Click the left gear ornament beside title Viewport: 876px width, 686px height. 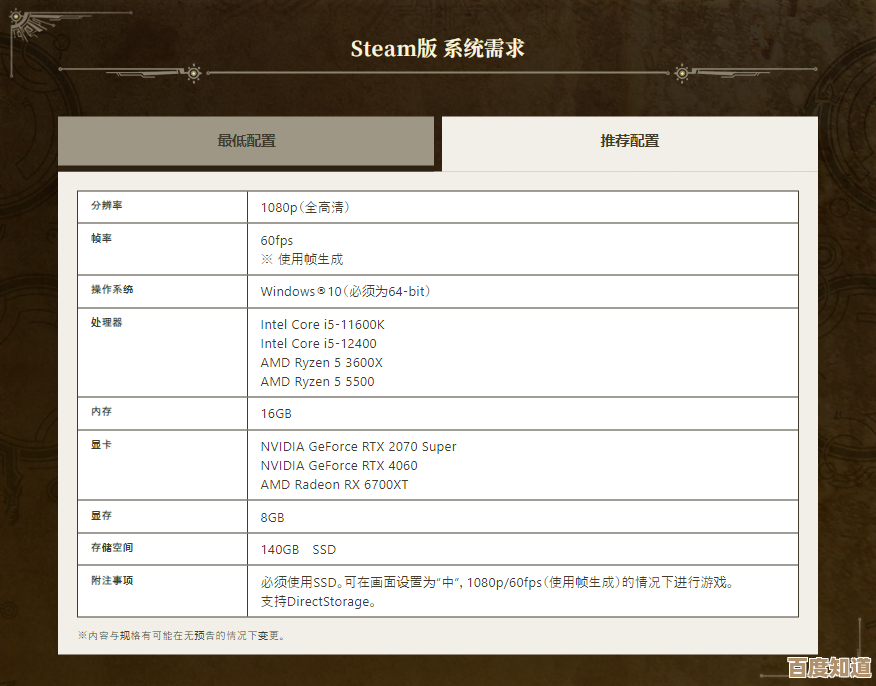click(x=194, y=72)
